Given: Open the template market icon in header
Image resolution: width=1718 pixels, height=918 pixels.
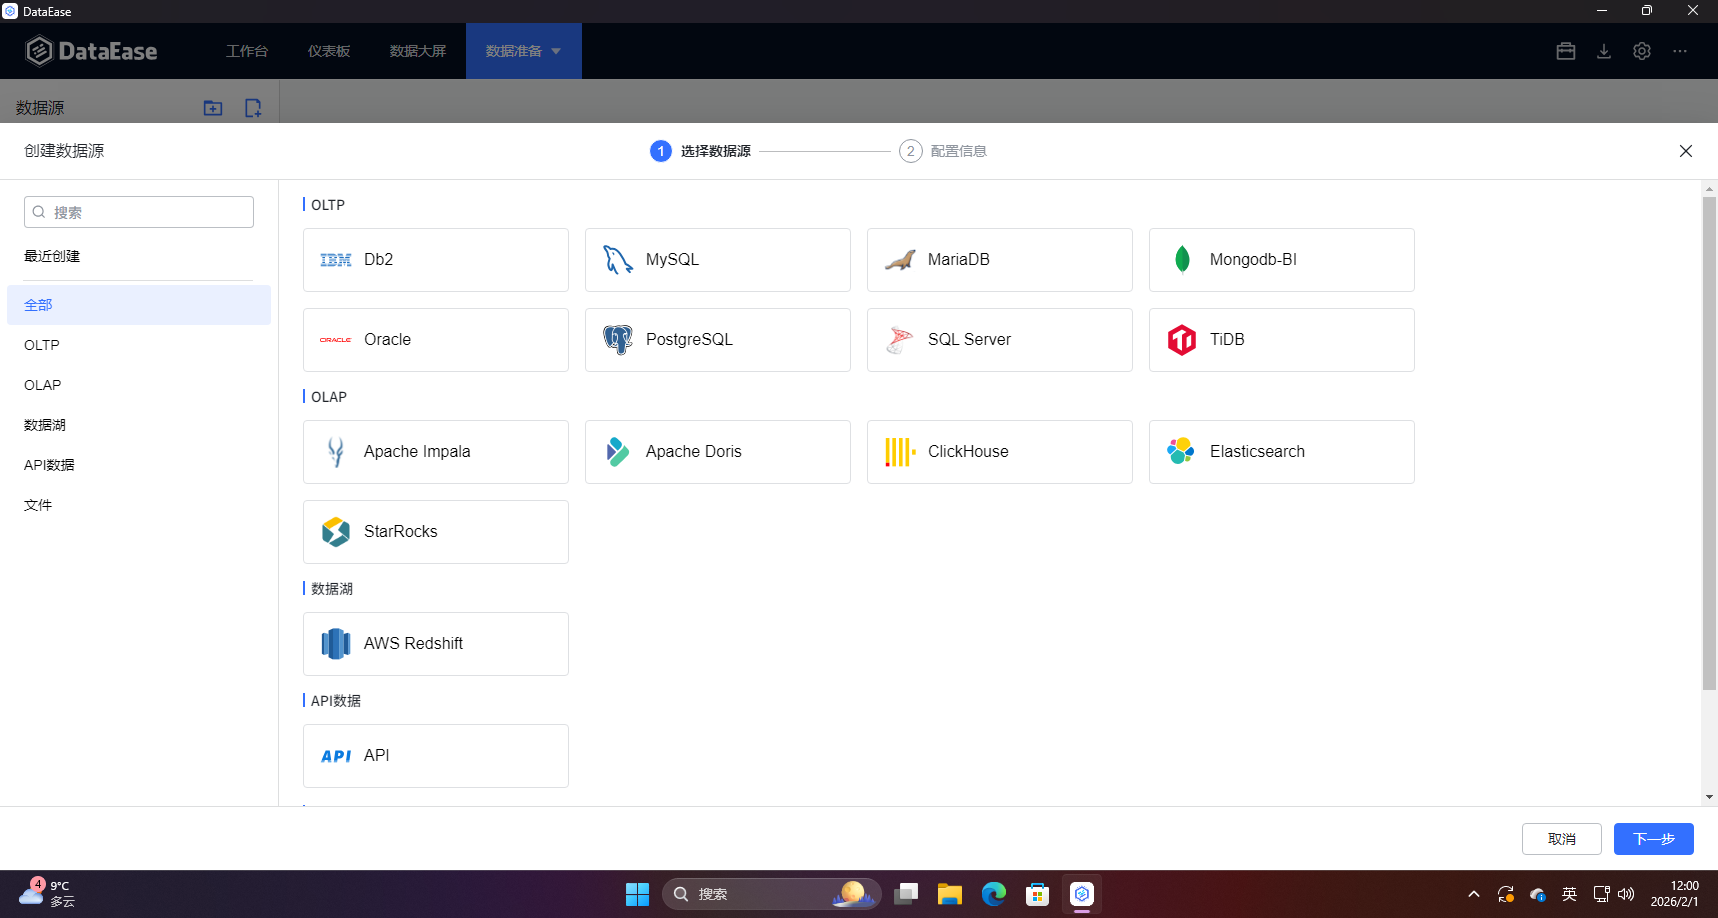Looking at the screenshot, I should click(x=1566, y=51).
